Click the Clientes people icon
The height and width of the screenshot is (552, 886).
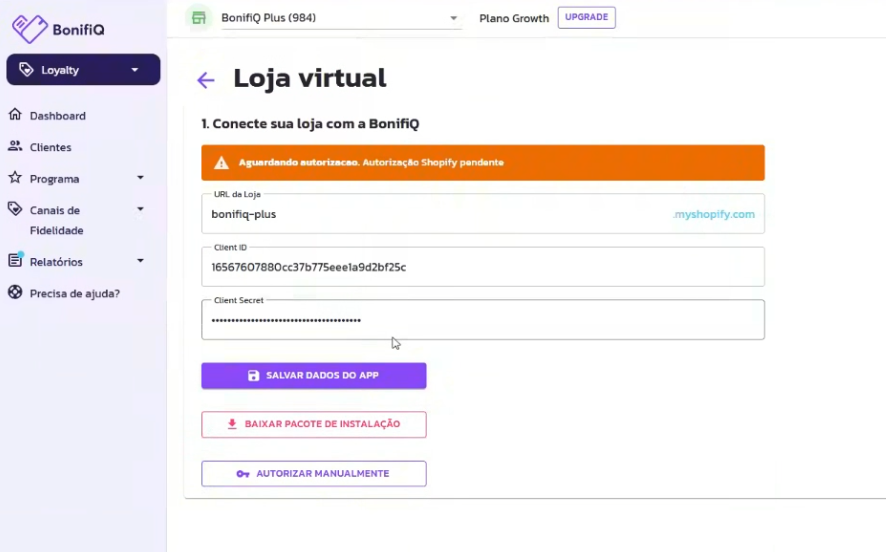(x=15, y=146)
